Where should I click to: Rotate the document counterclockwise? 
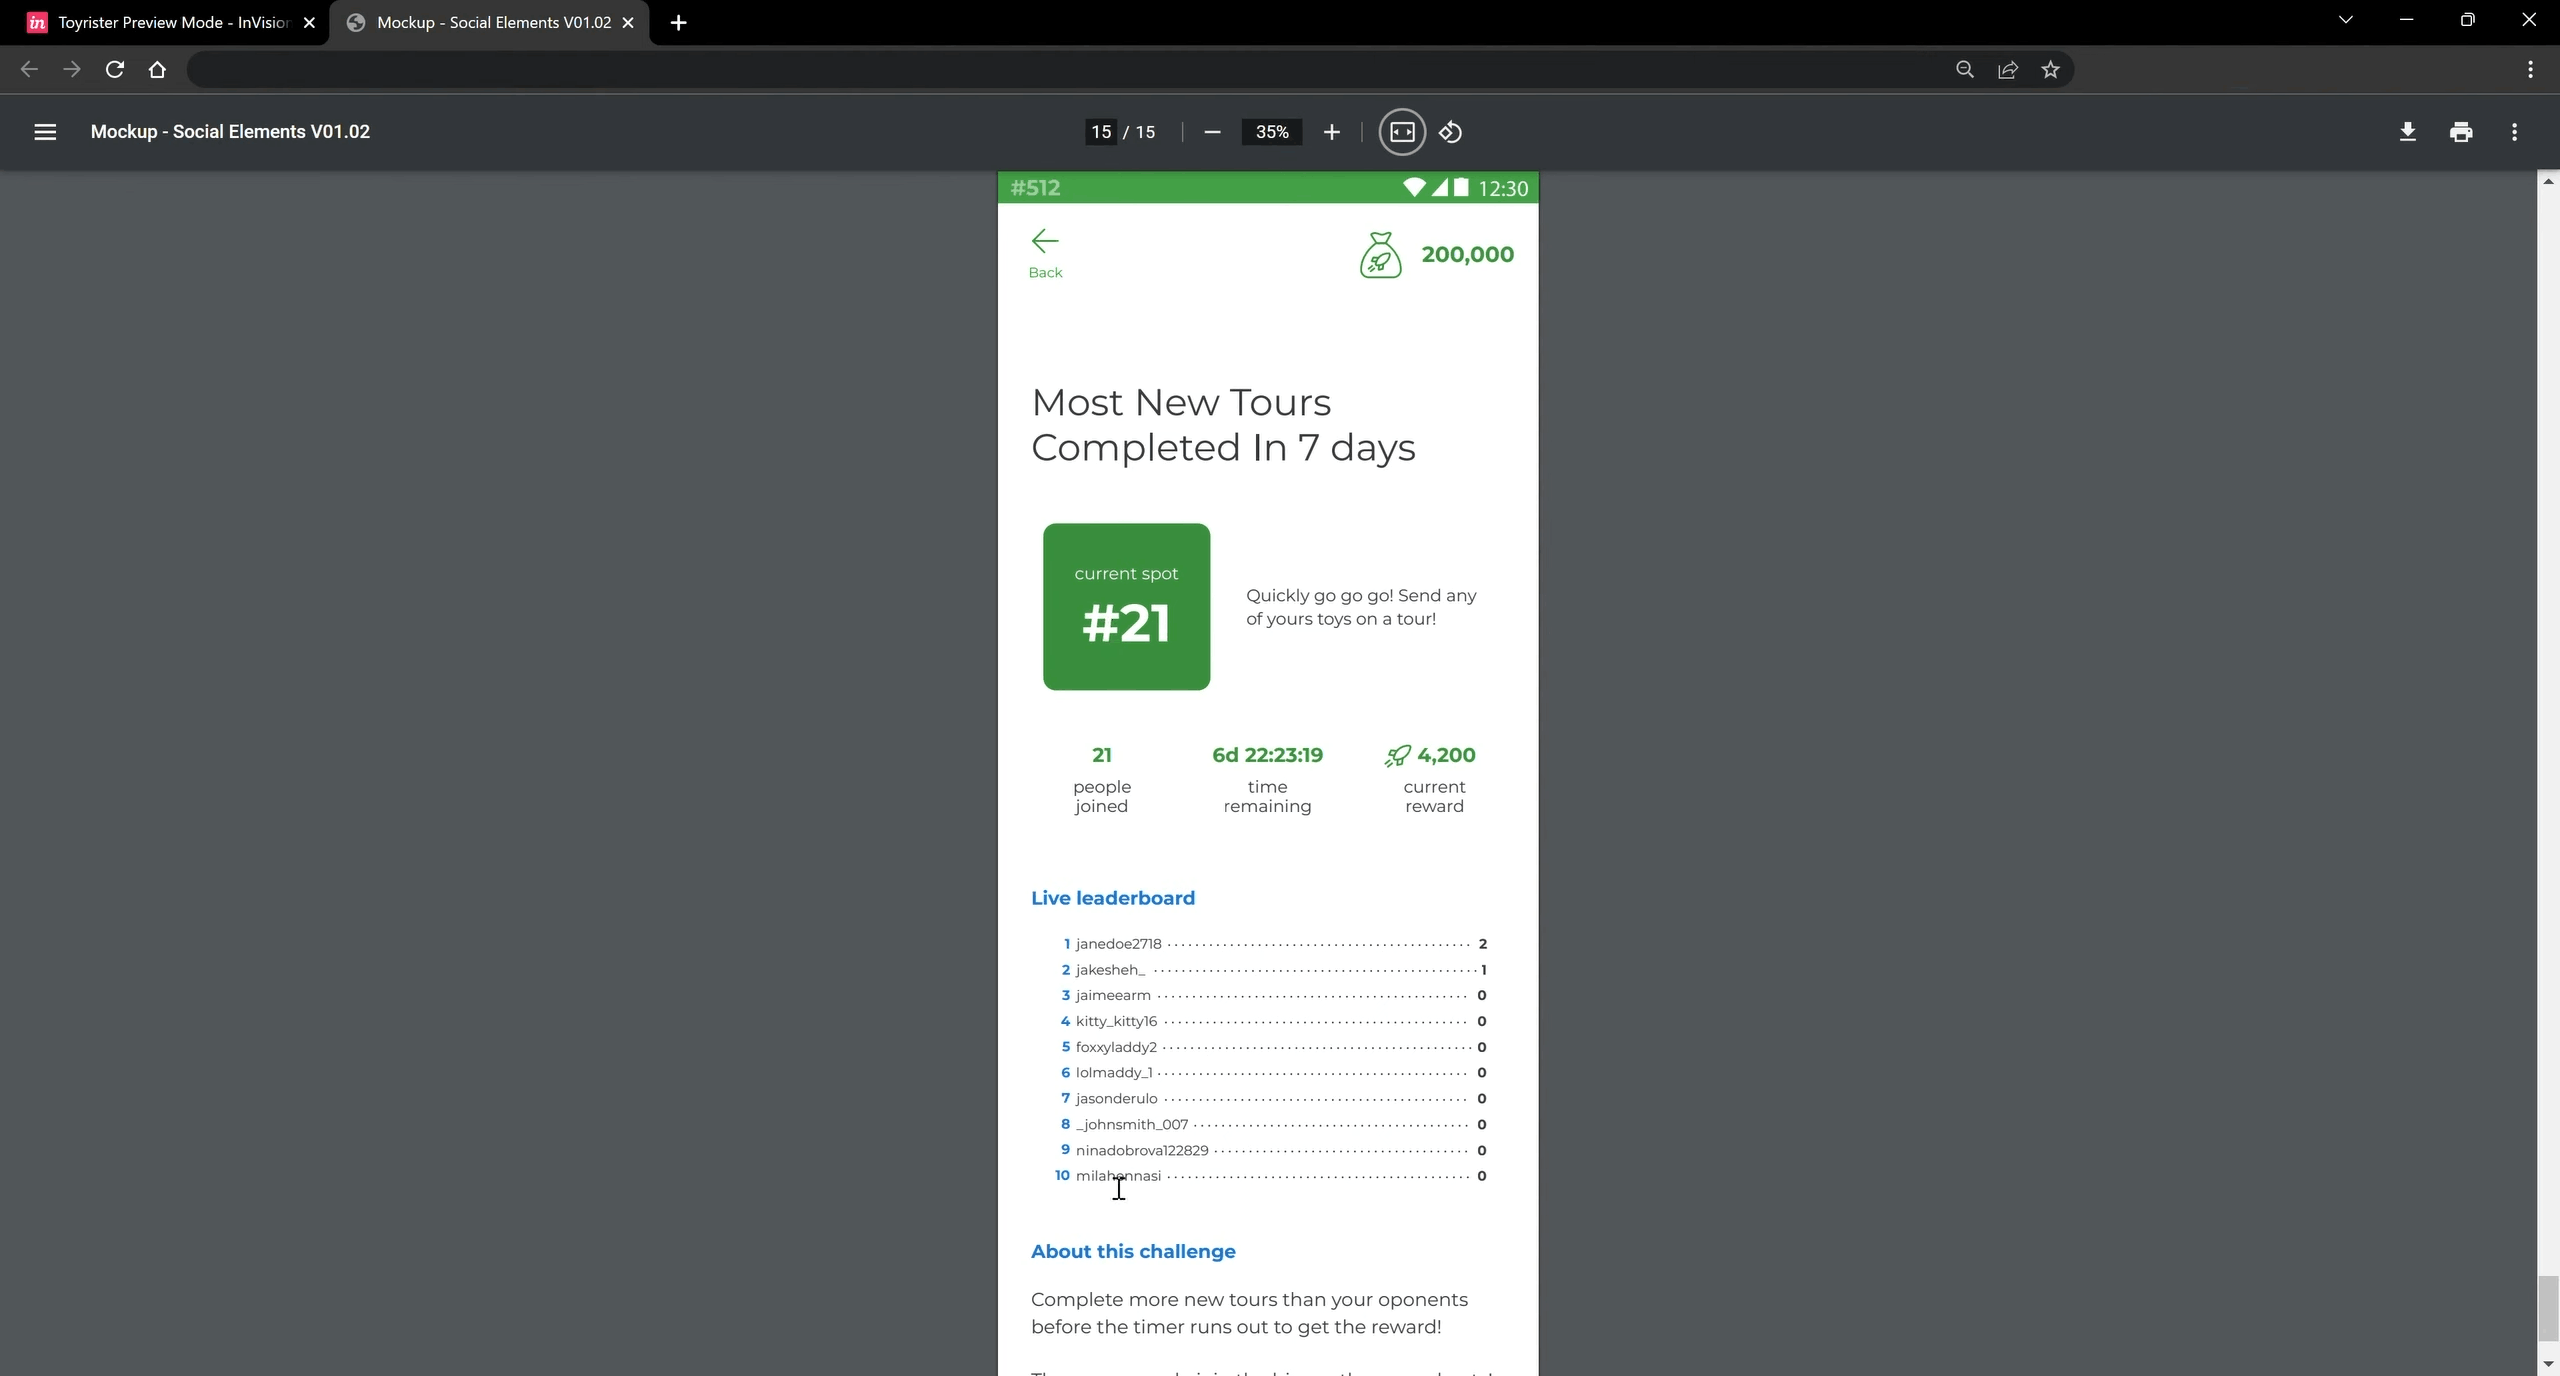1451,132
